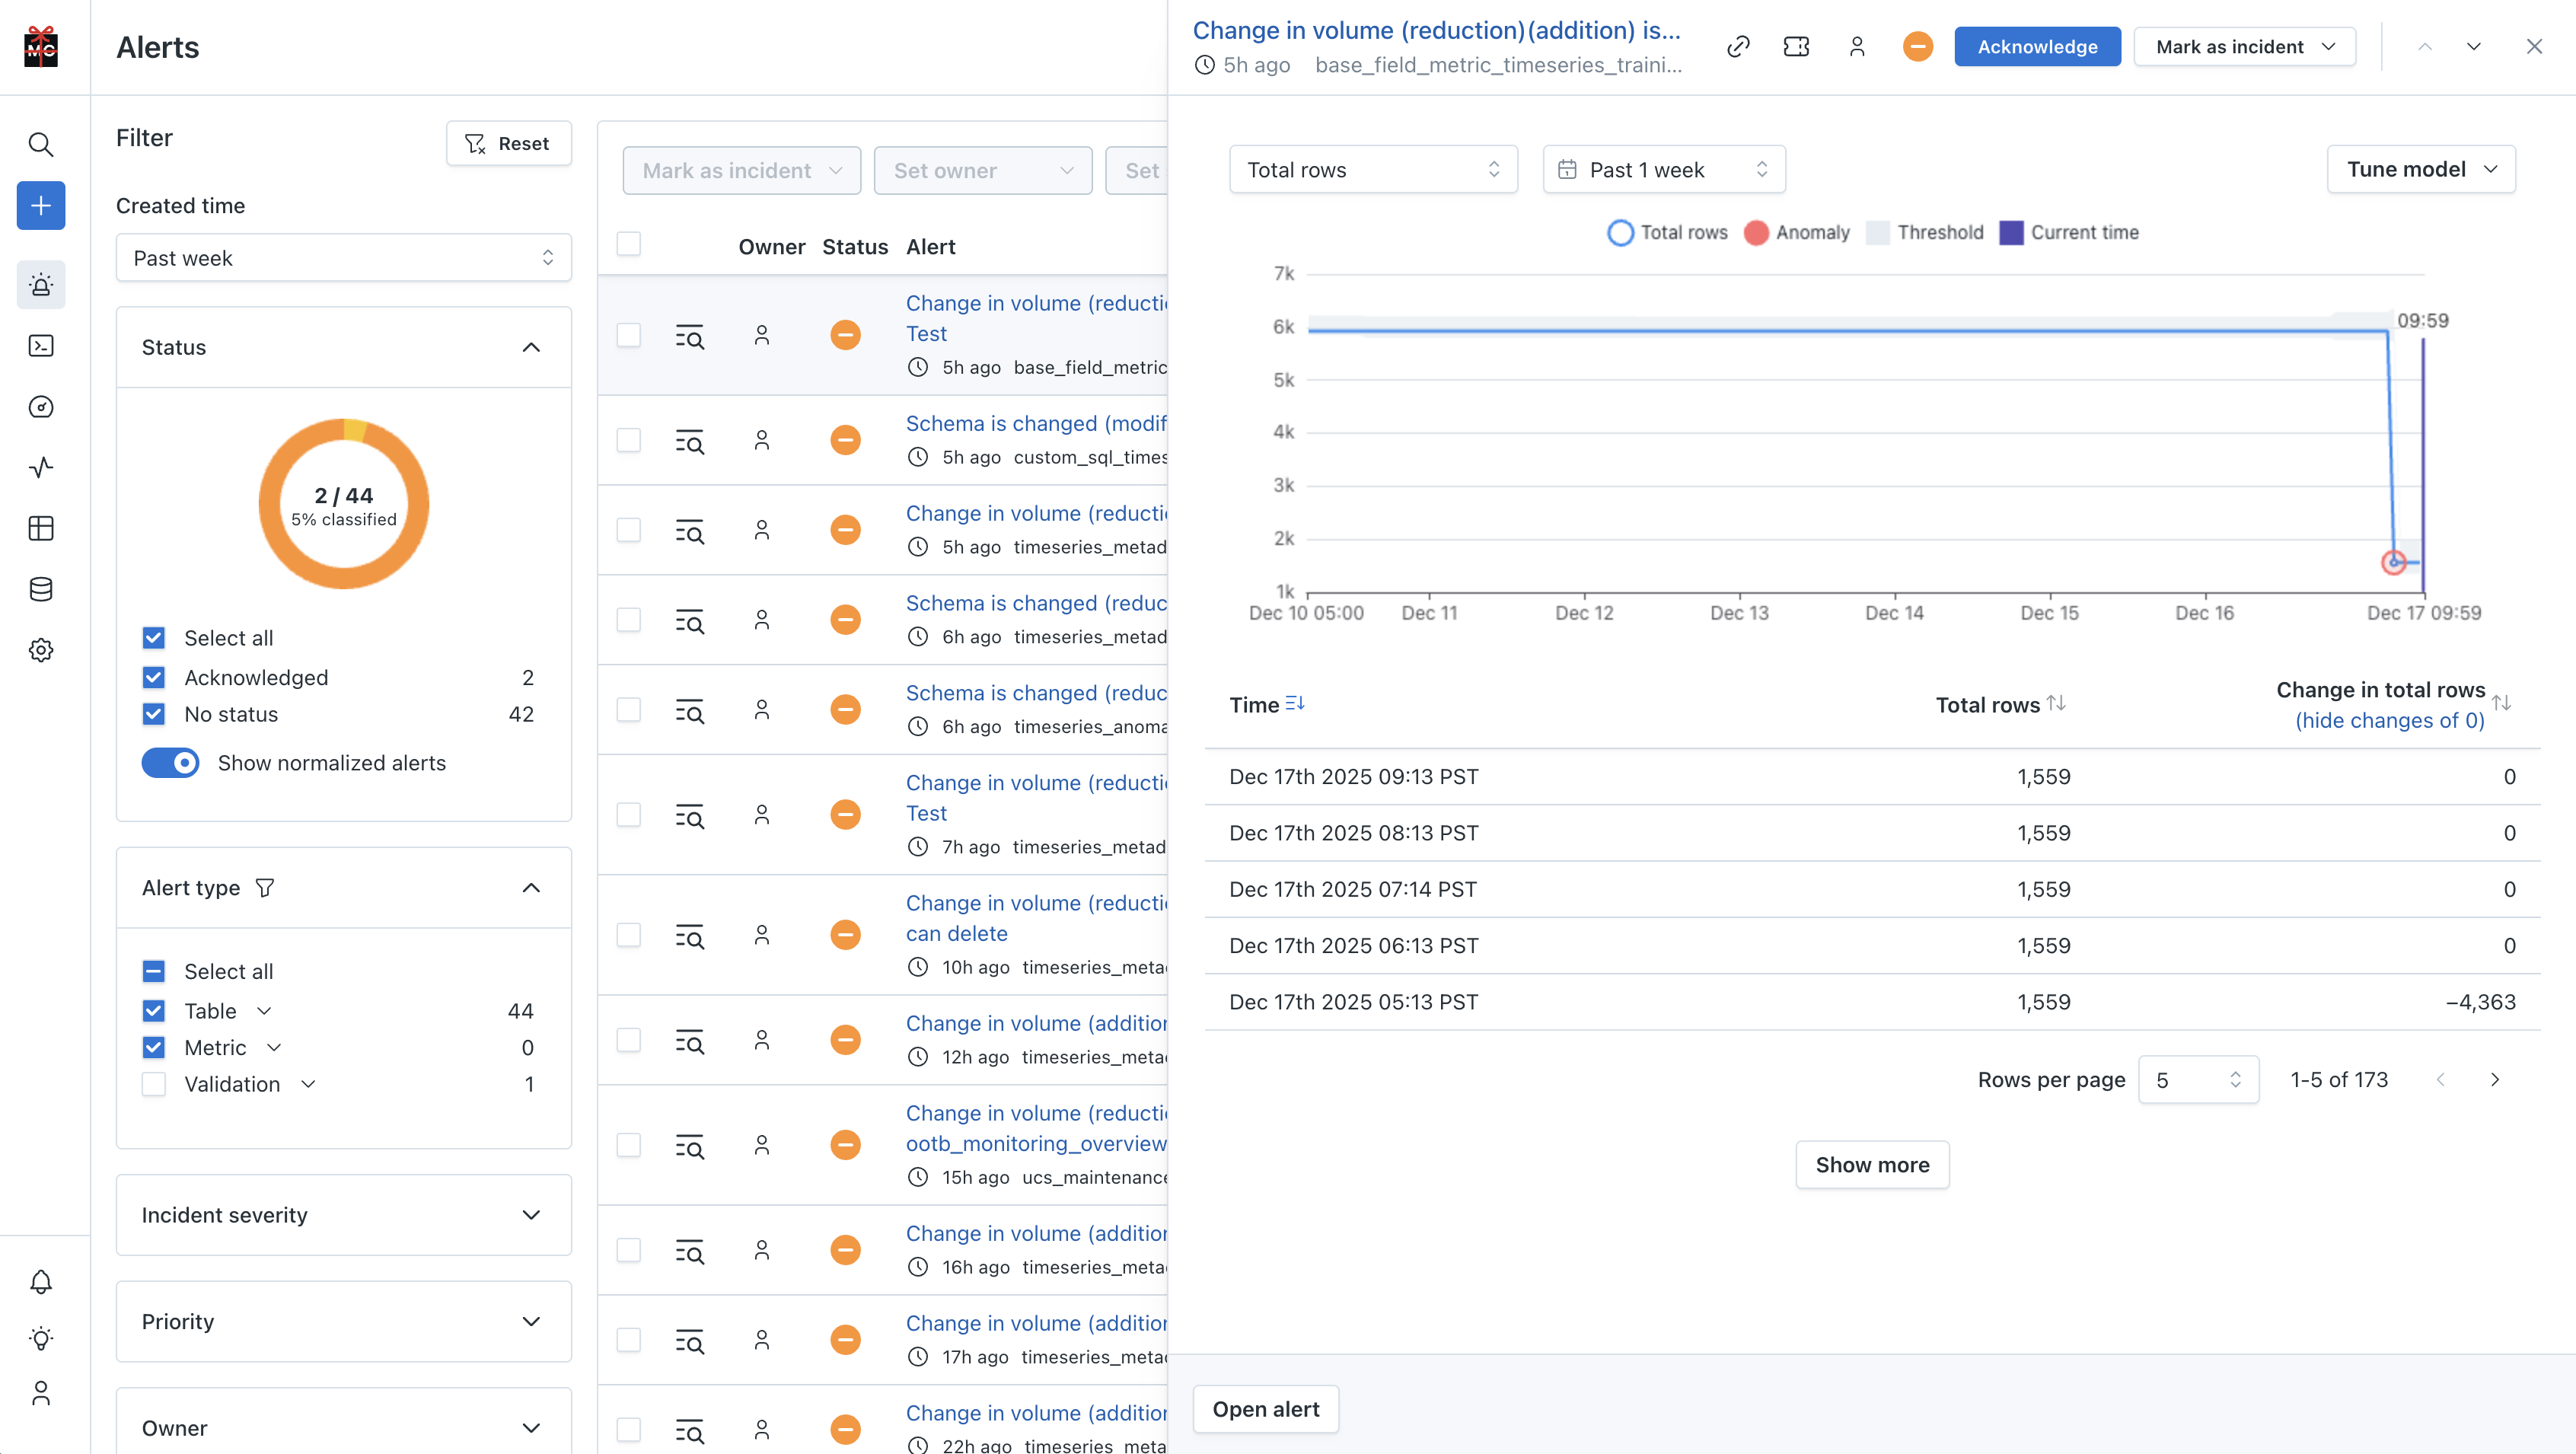Click the ticket icon in alert header
Viewport: 2576px width, 1454px height.
[x=1796, y=47]
